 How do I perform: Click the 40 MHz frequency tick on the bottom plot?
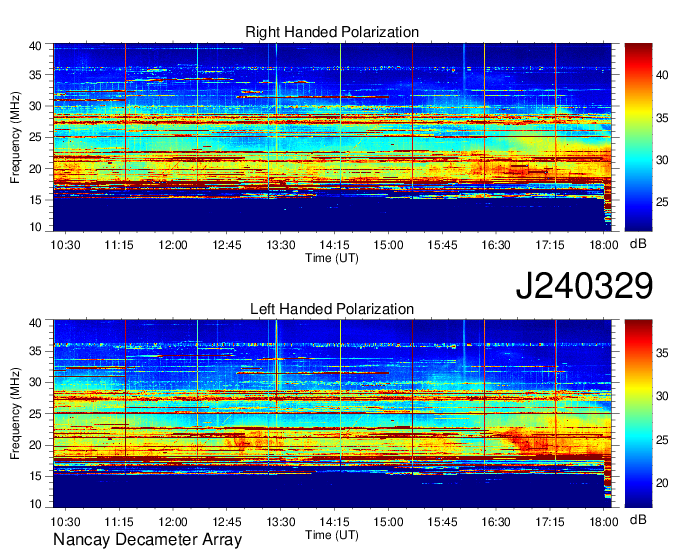pyautogui.click(x=35, y=322)
